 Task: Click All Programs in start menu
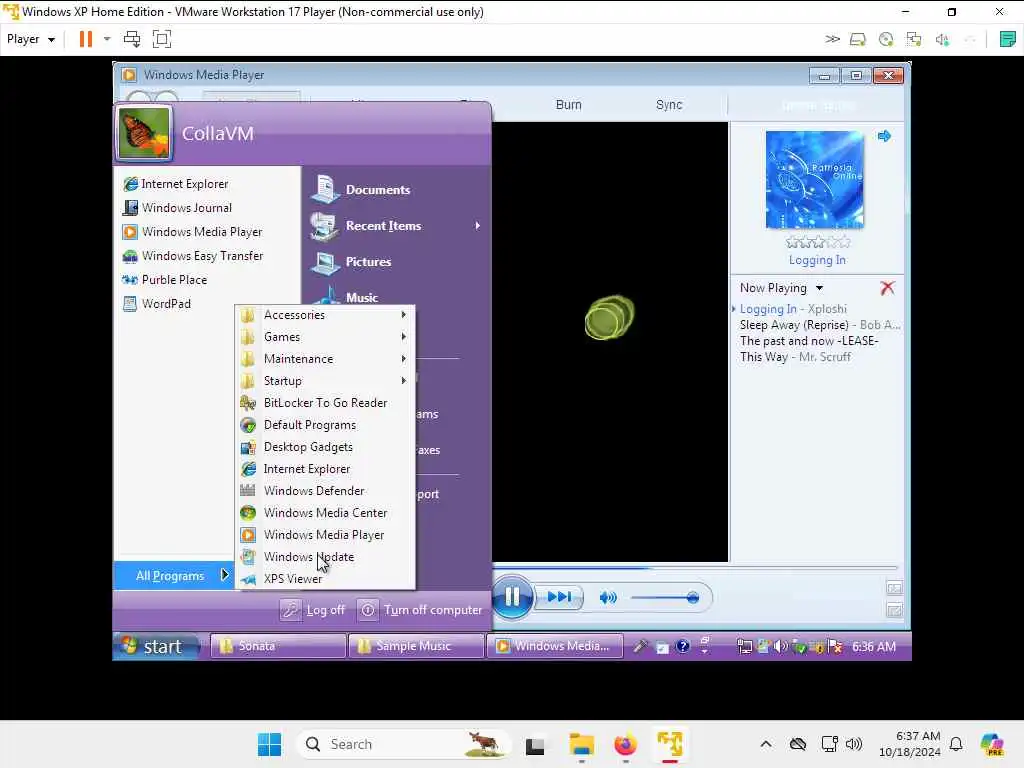pyautogui.click(x=173, y=575)
